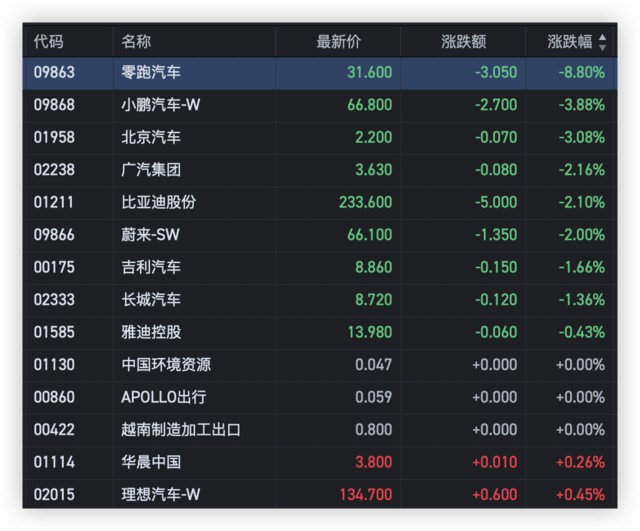
Task: Sort by 最新价 column header
Action: 338,42
